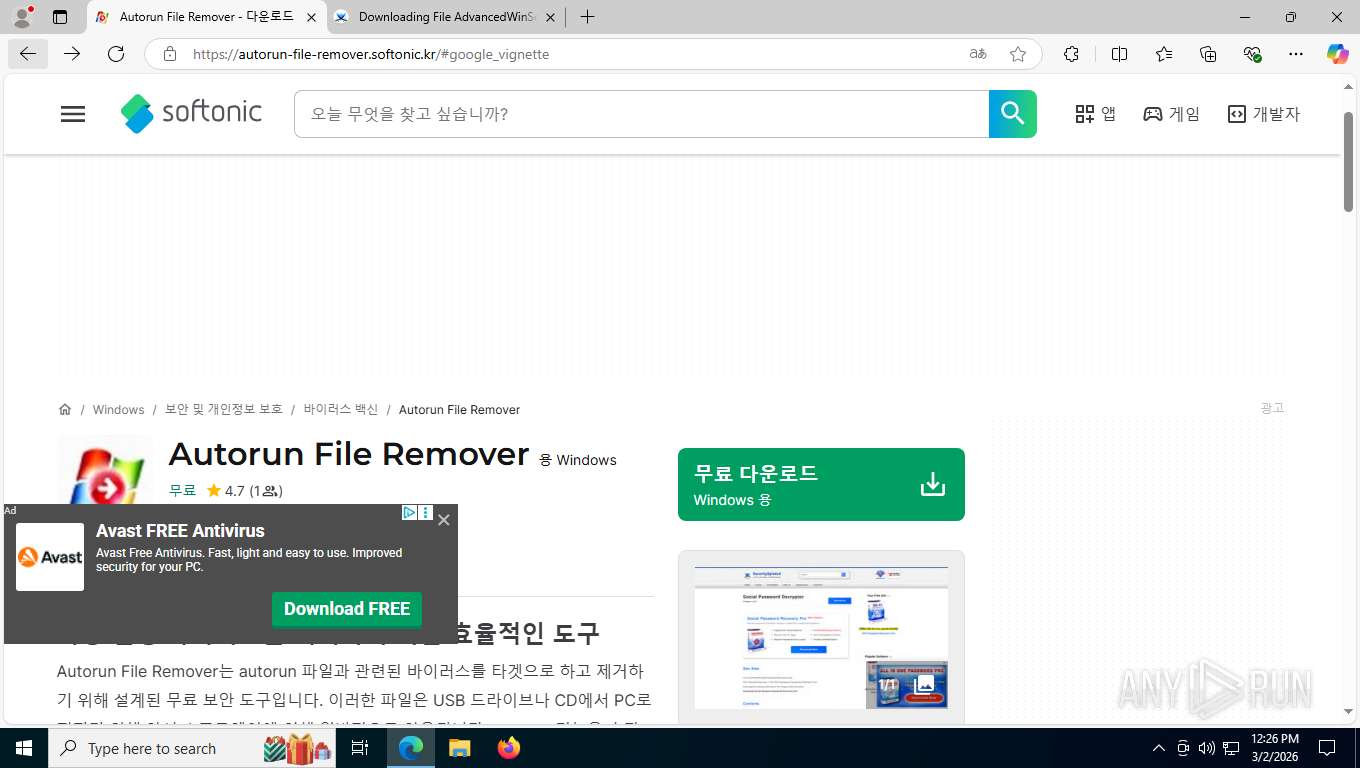The height and width of the screenshot is (768, 1360).
Task: Open the notification center icon
Action: point(1327,748)
